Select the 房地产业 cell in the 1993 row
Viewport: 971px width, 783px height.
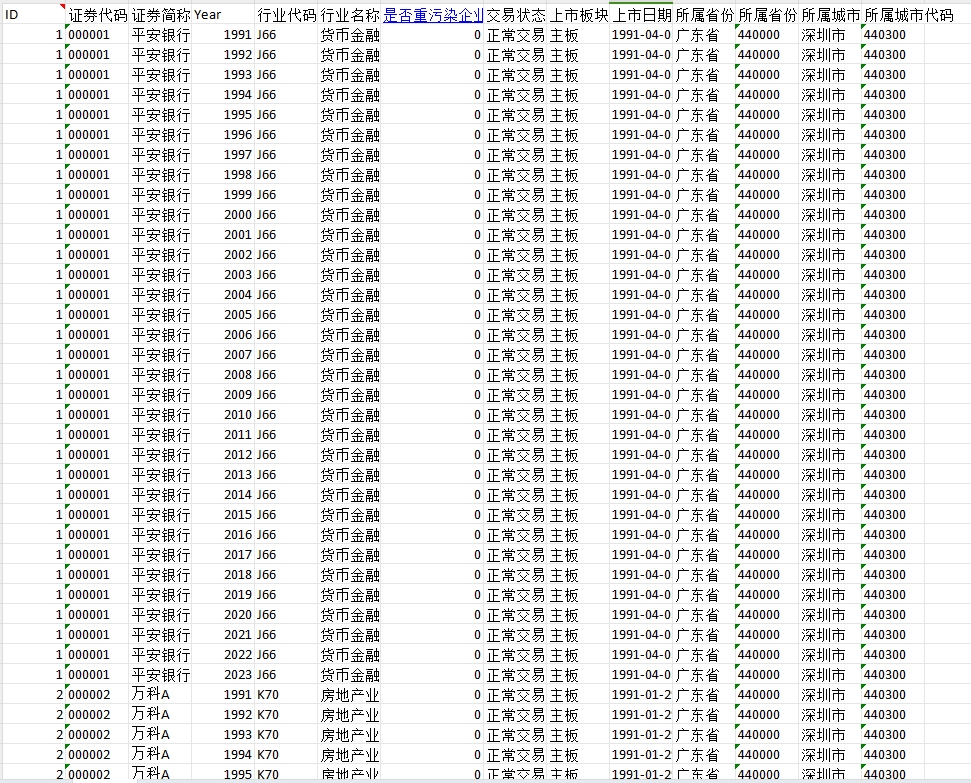coord(349,735)
